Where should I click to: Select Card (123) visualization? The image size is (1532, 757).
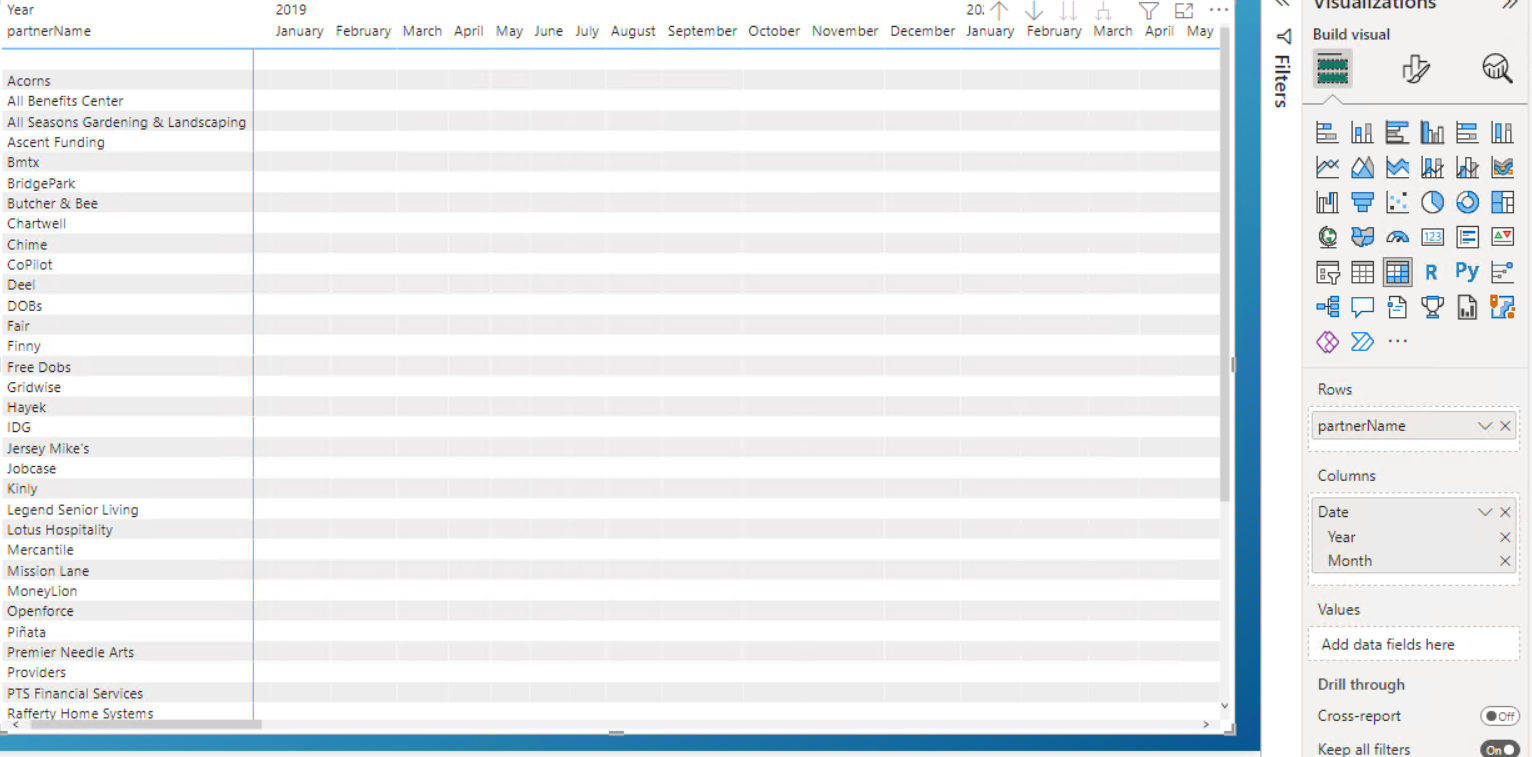click(1432, 237)
